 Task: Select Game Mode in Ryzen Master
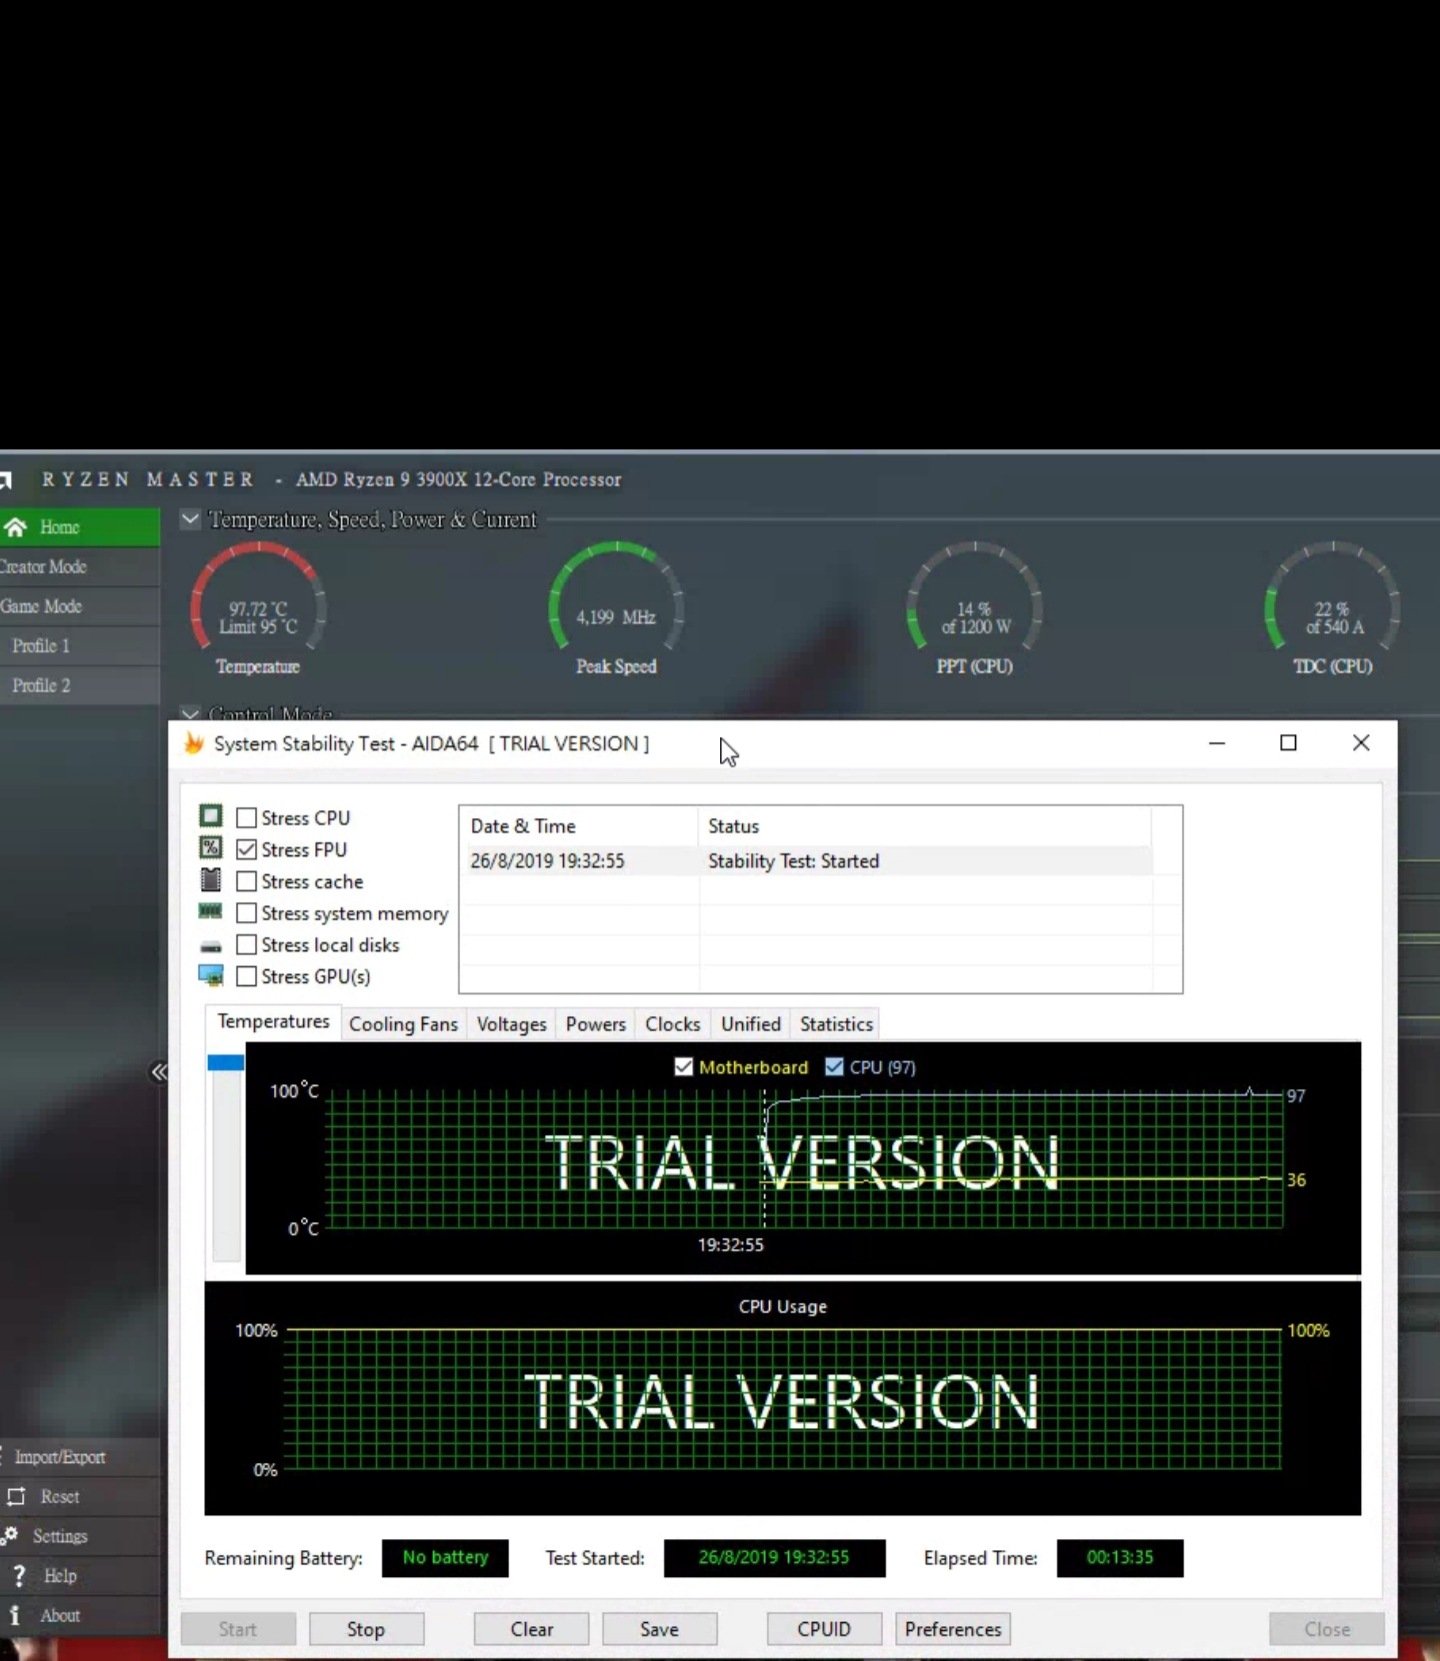[x=79, y=606]
